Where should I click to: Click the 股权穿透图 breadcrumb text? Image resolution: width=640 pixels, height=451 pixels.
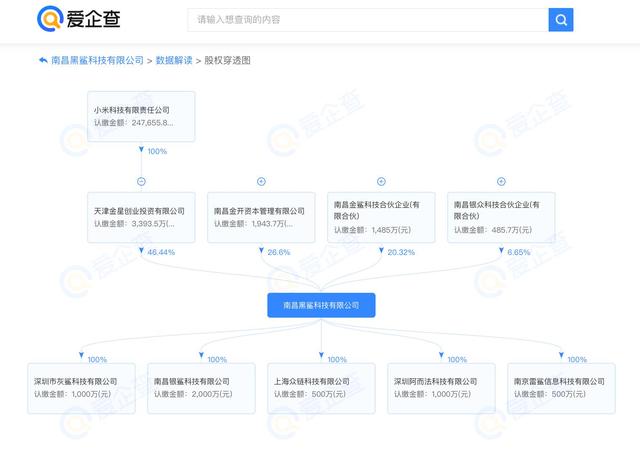point(227,60)
